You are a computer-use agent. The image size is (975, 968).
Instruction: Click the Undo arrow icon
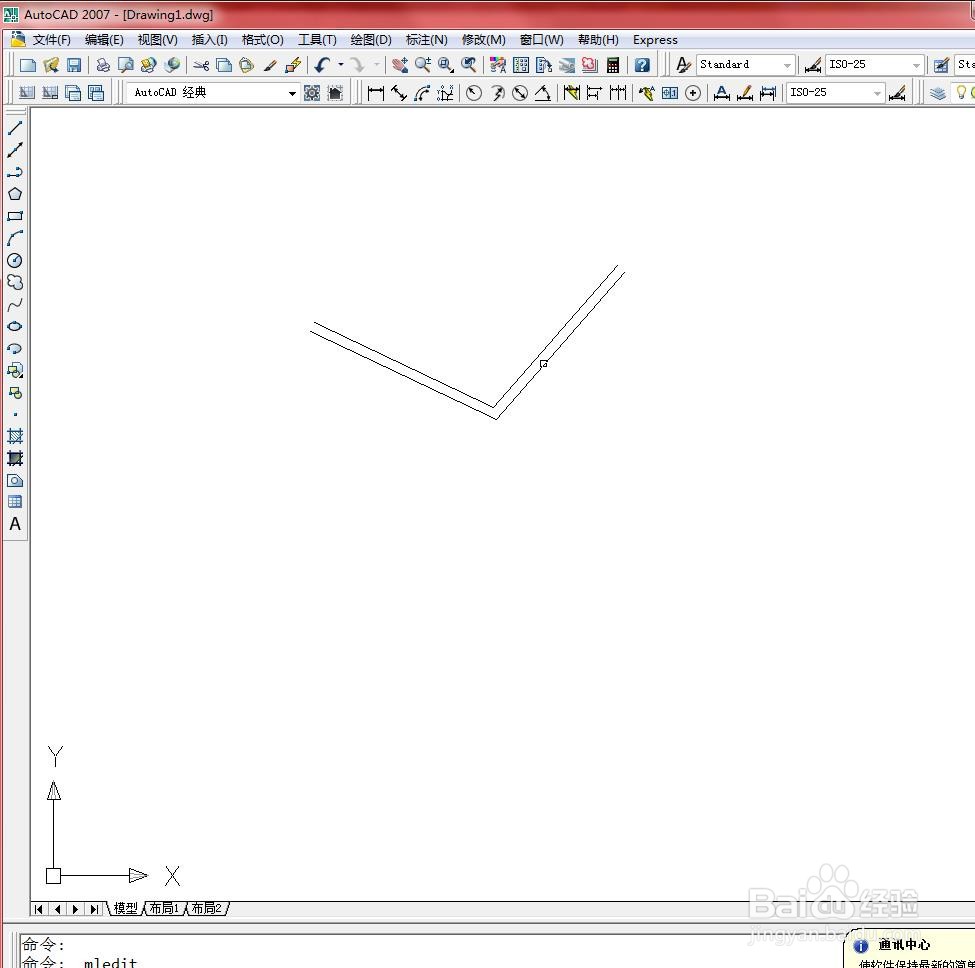pyautogui.click(x=322, y=65)
